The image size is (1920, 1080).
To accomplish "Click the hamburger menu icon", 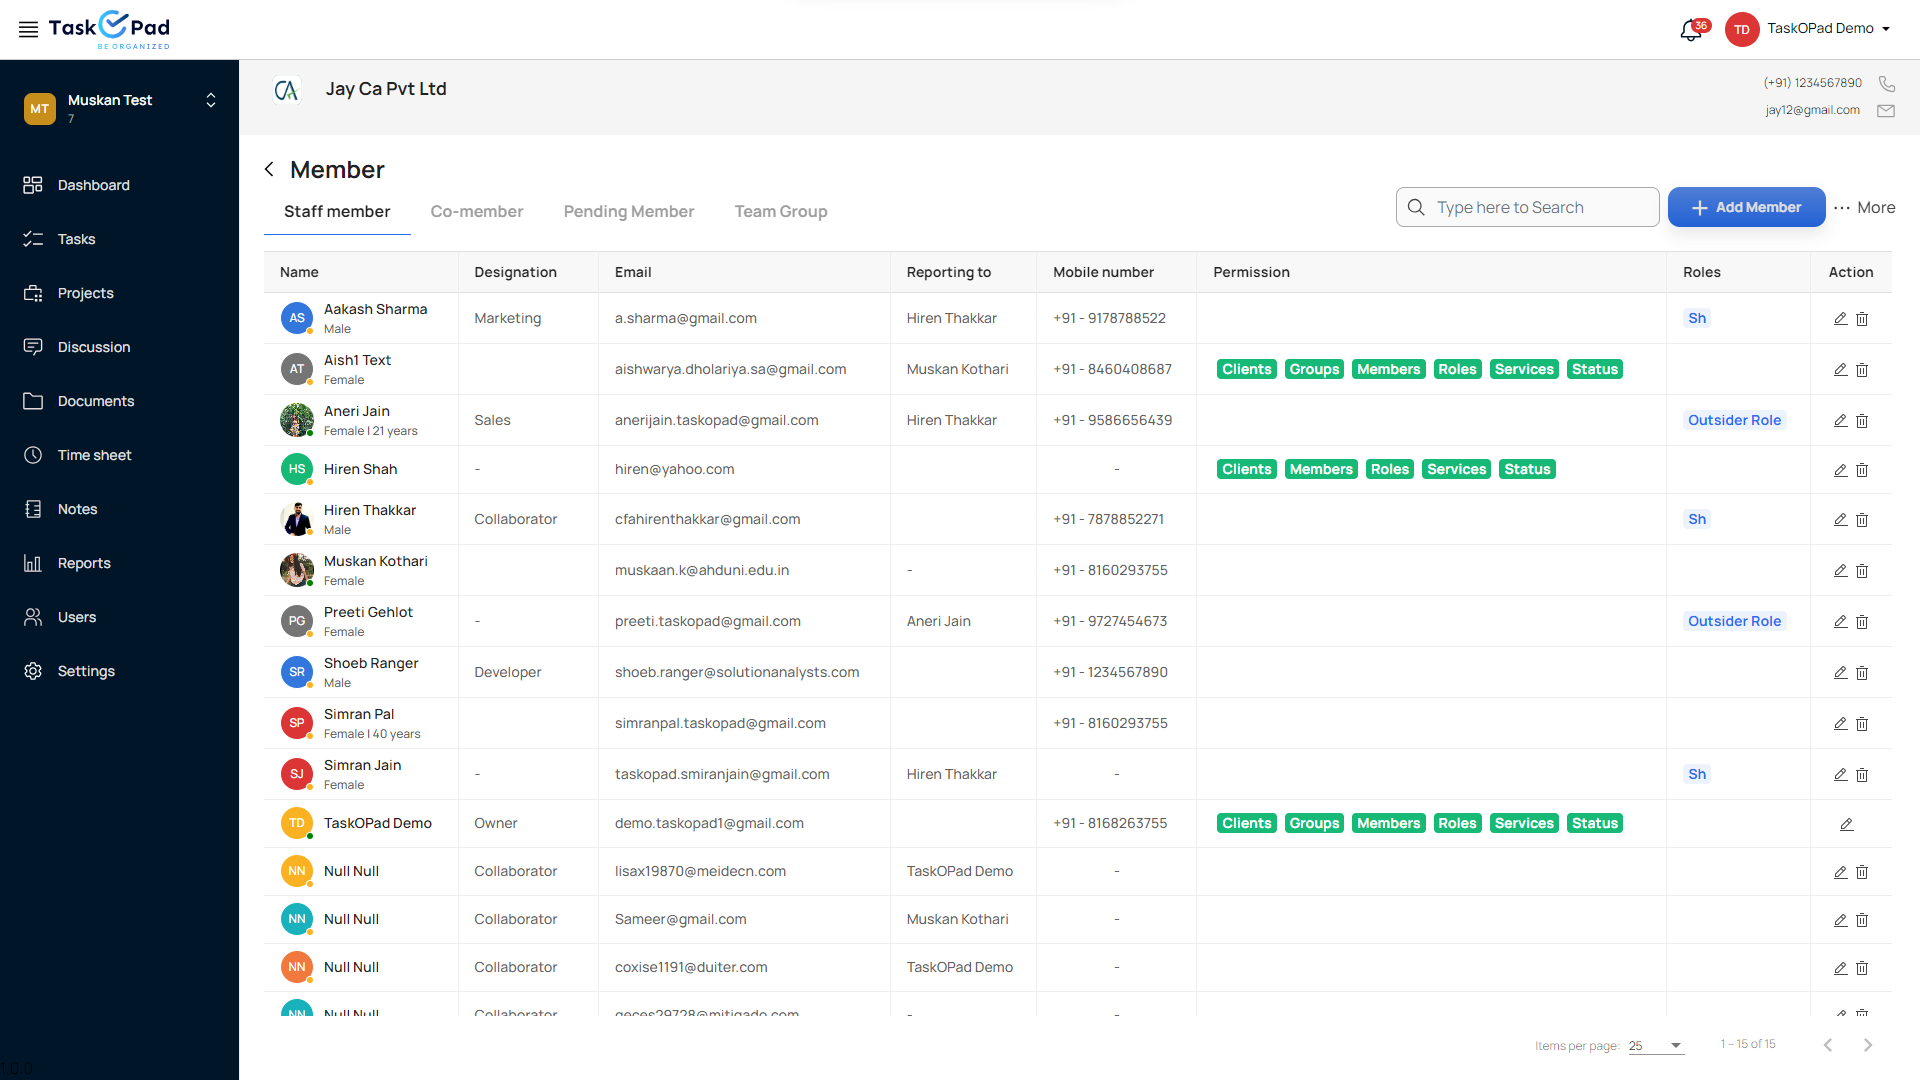I will (x=28, y=29).
